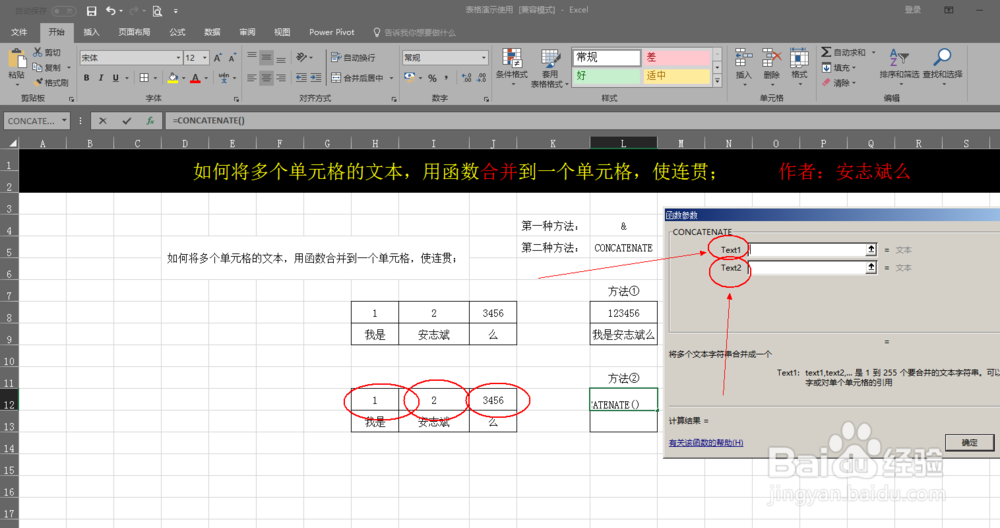The height and width of the screenshot is (528, 1000).
Task: Confirm formula entry with checkmark icon
Action: click(126, 121)
